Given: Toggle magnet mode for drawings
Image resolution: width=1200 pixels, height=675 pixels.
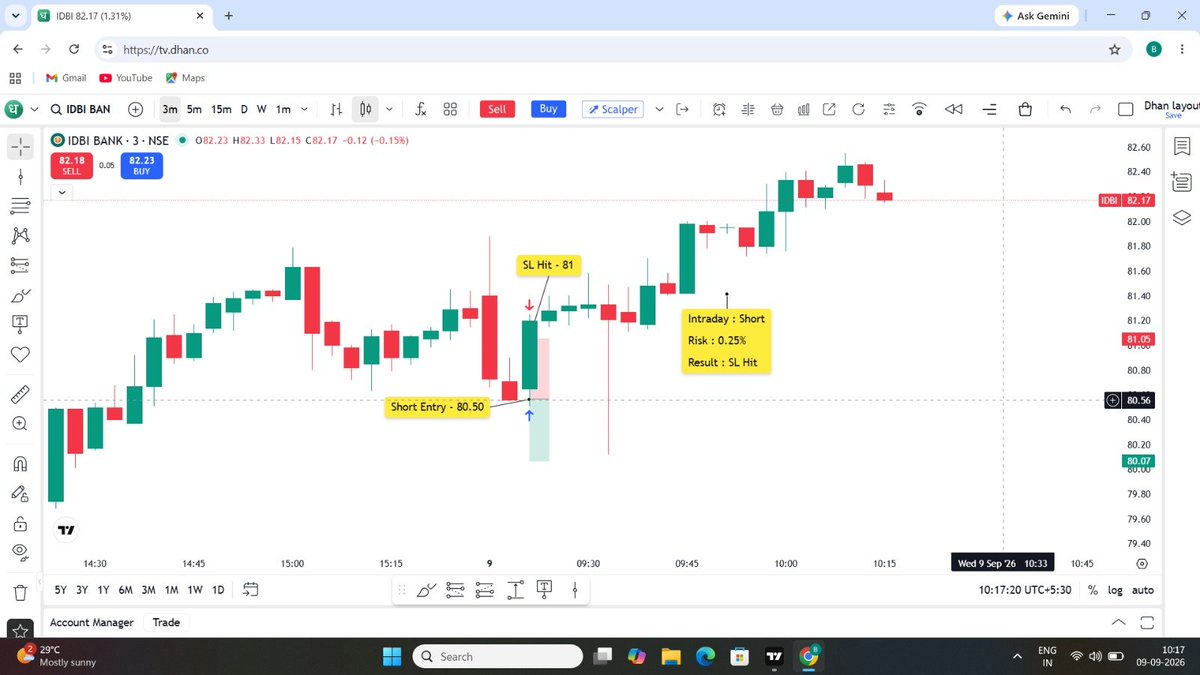Looking at the screenshot, I should (x=20, y=463).
